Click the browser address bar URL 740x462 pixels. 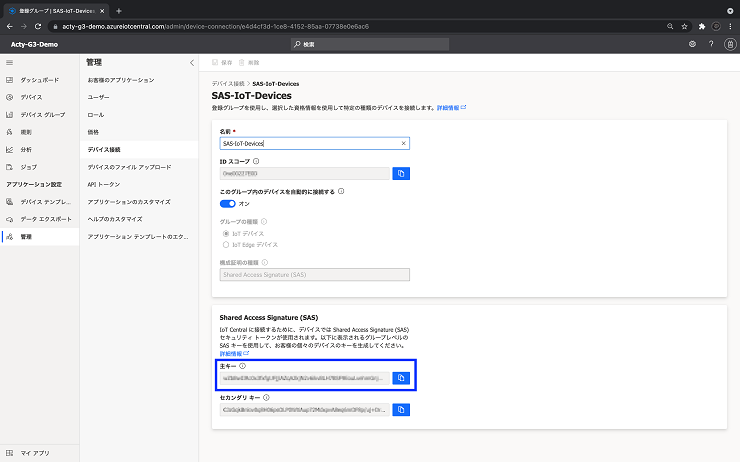pos(215,26)
